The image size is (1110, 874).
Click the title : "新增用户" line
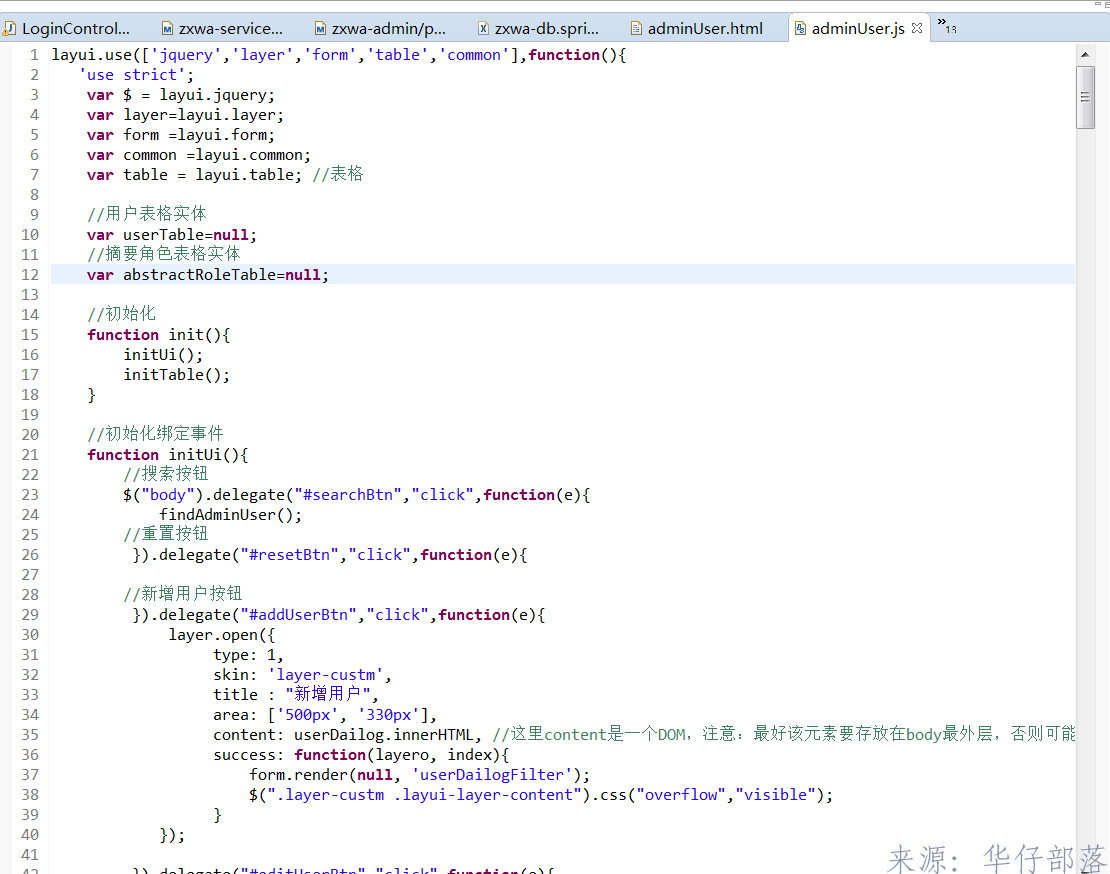(x=296, y=695)
